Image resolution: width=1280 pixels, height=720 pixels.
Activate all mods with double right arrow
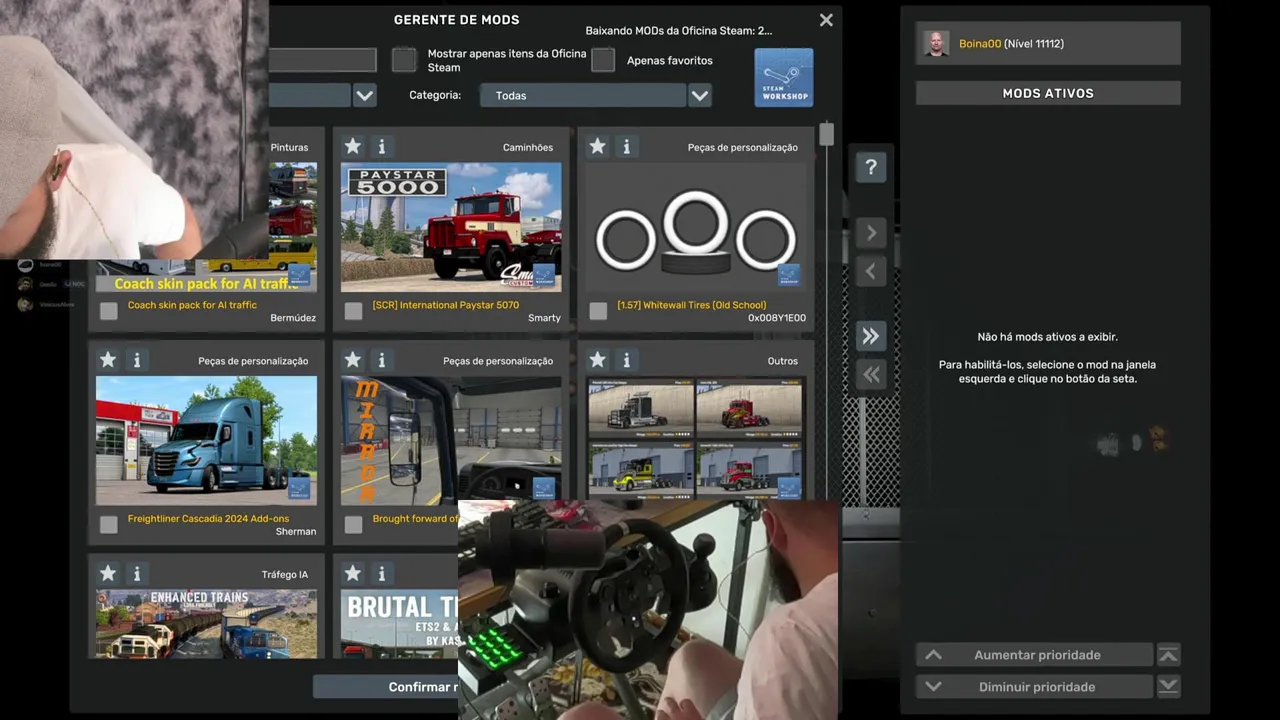[871, 337]
